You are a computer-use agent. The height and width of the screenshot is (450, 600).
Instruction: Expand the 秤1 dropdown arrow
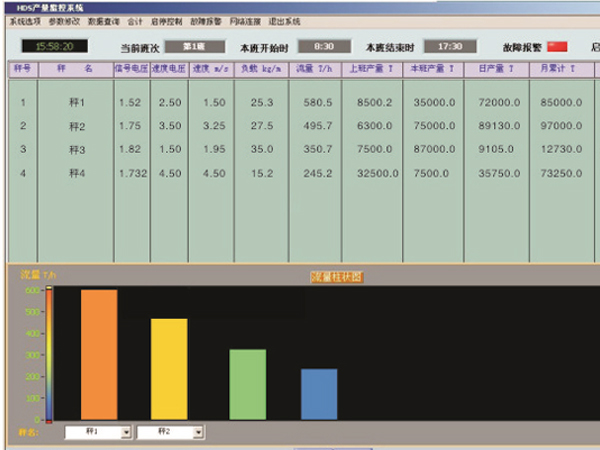click(x=126, y=432)
